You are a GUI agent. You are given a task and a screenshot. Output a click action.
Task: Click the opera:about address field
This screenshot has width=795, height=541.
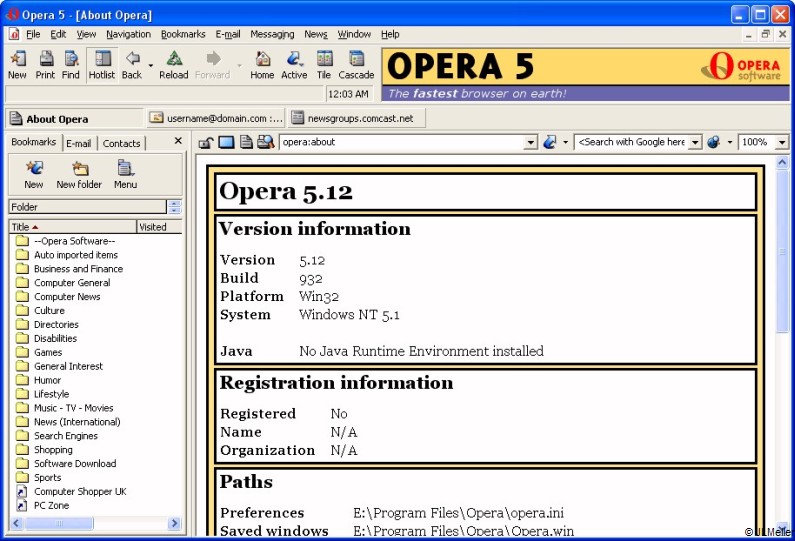402,142
